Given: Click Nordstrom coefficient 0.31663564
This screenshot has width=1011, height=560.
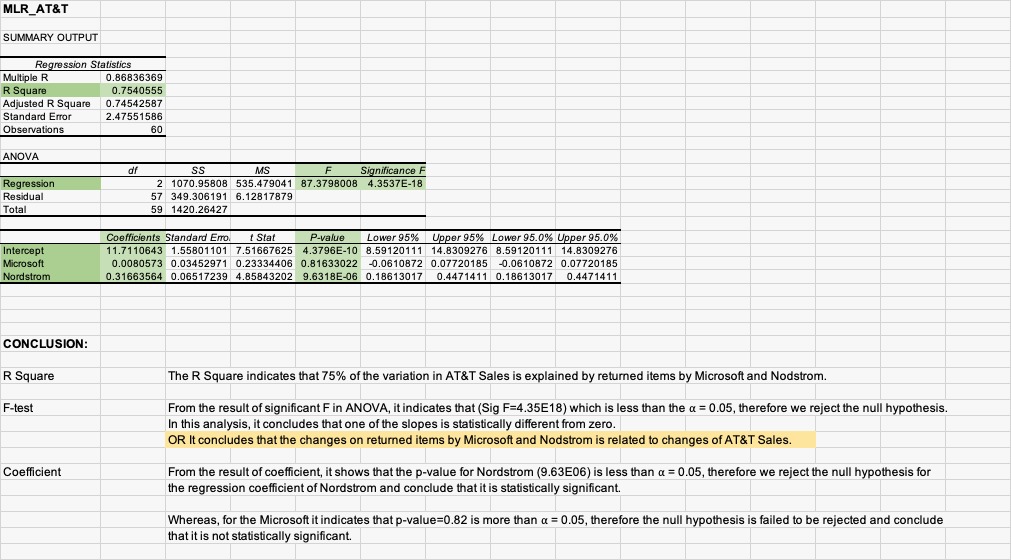Looking at the screenshot, I should tap(133, 276).
